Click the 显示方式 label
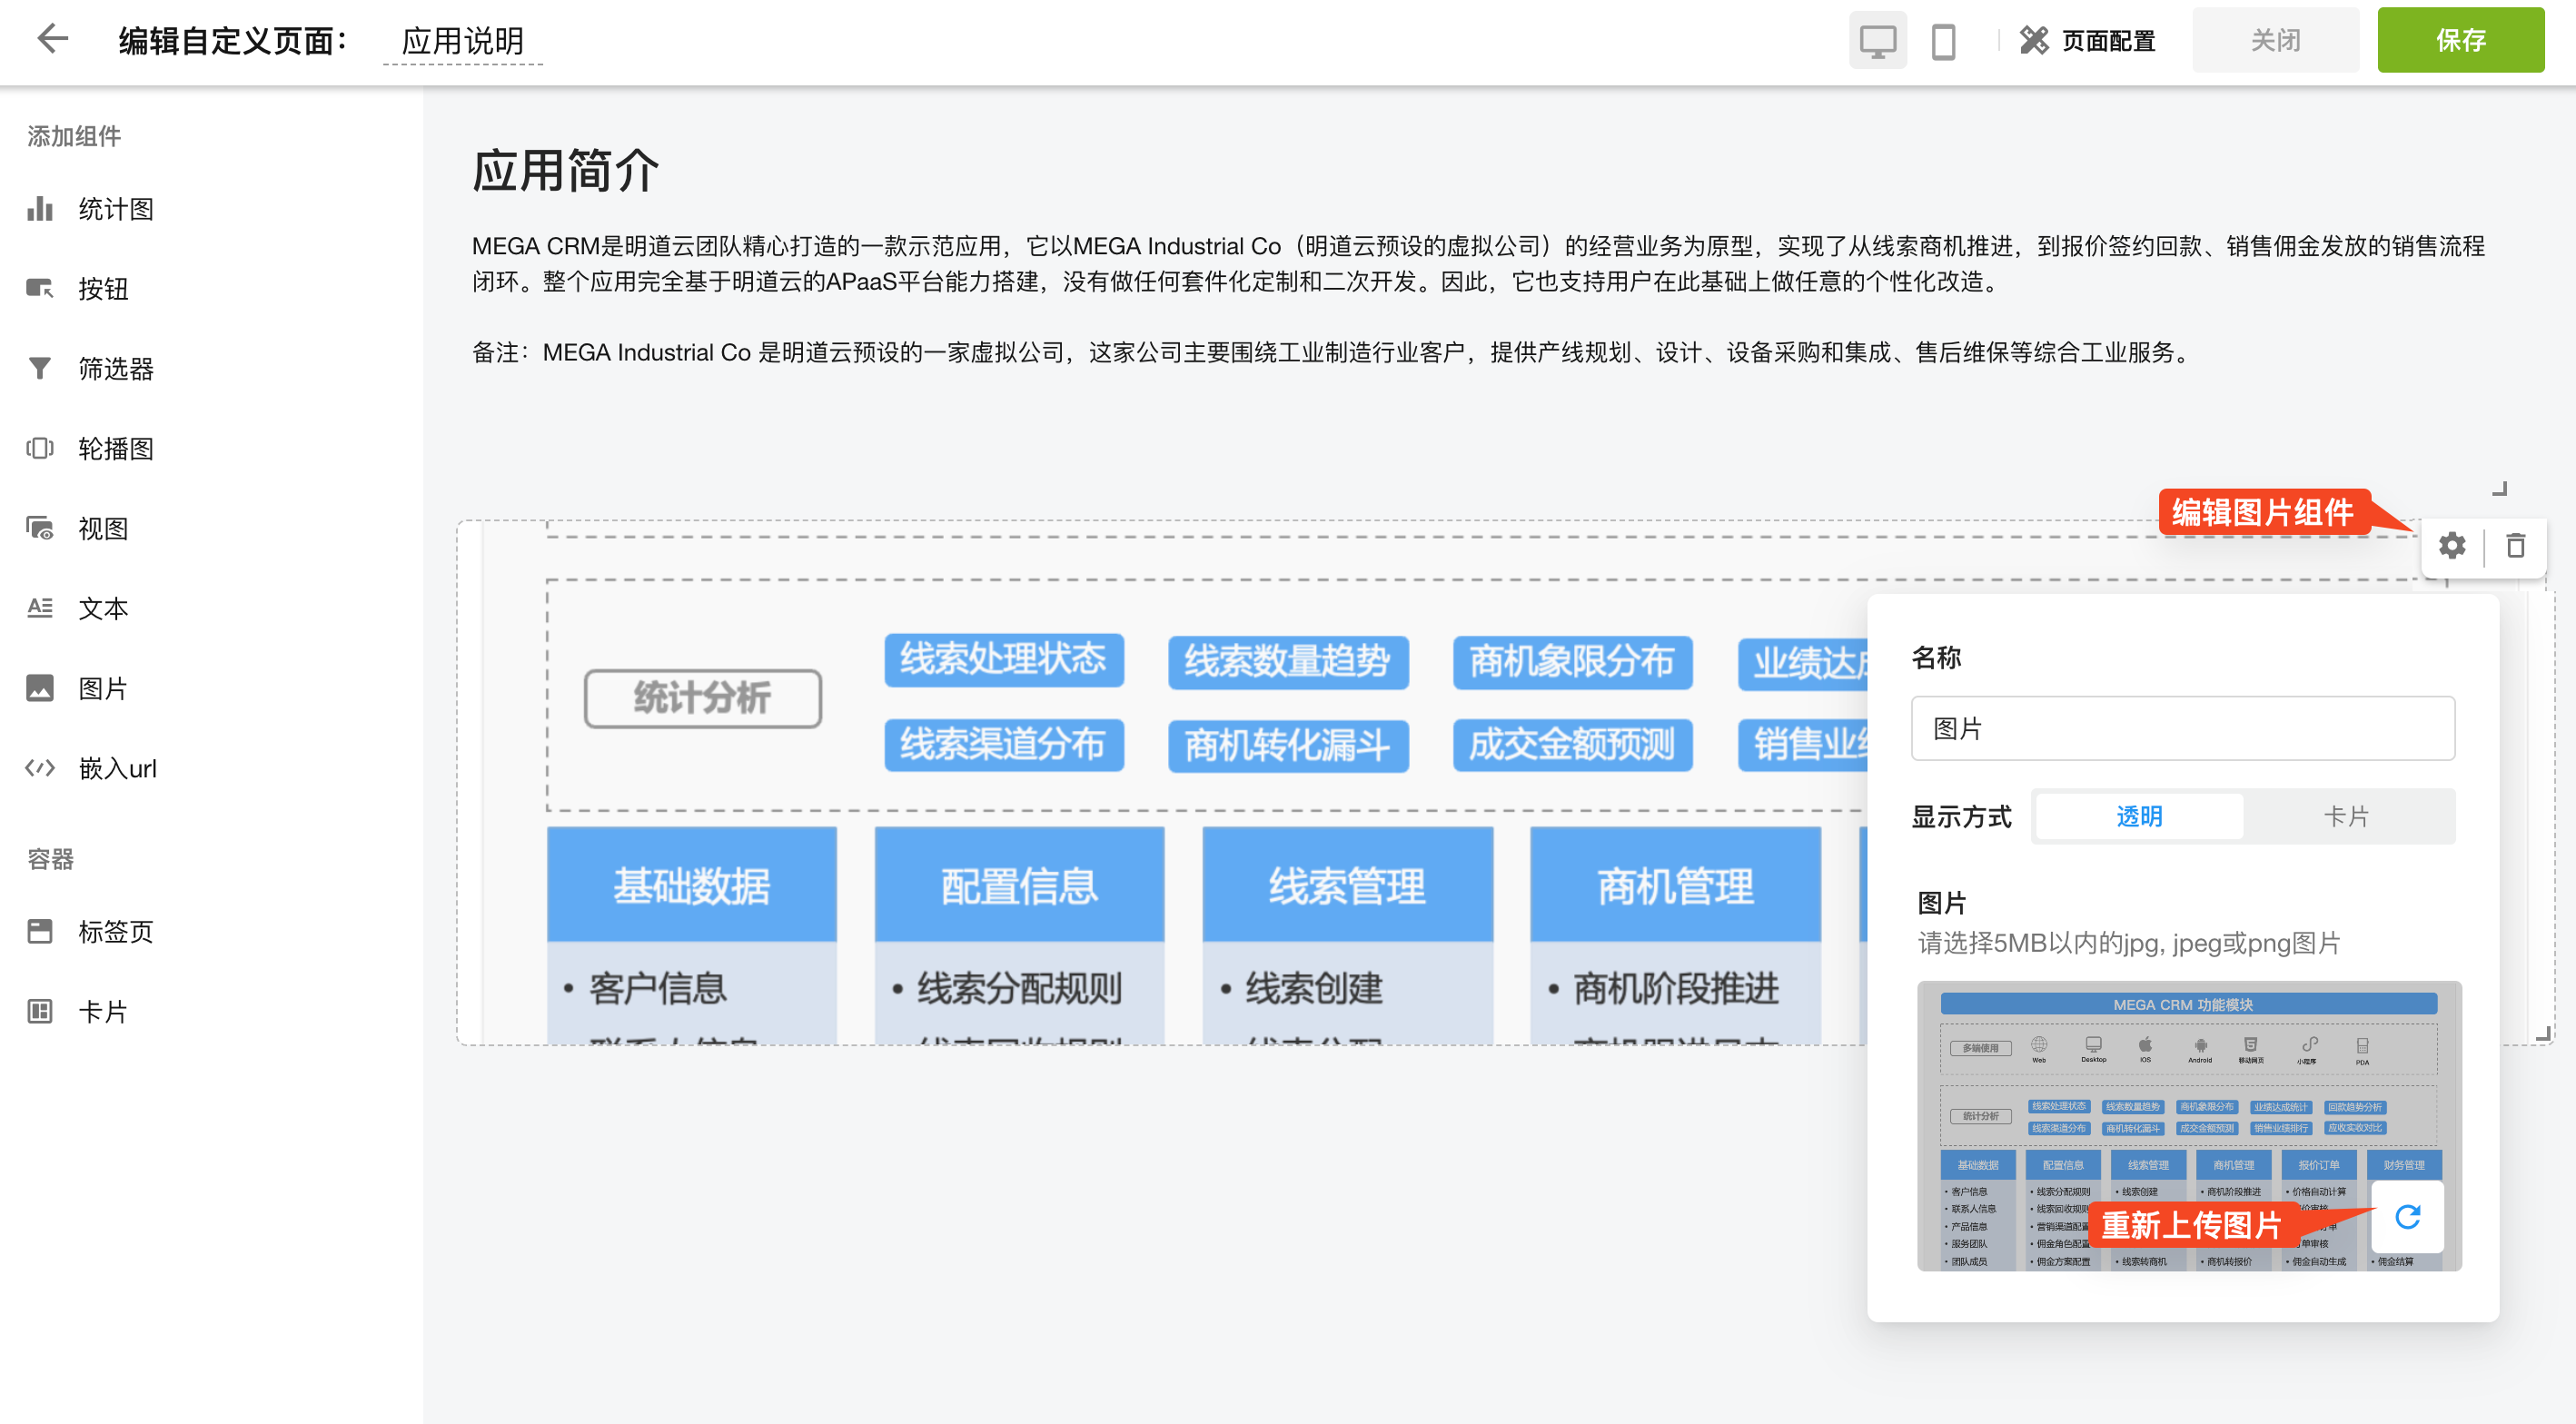The image size is (2576, 1424). pyautogui.click(x=1961, y=817)
